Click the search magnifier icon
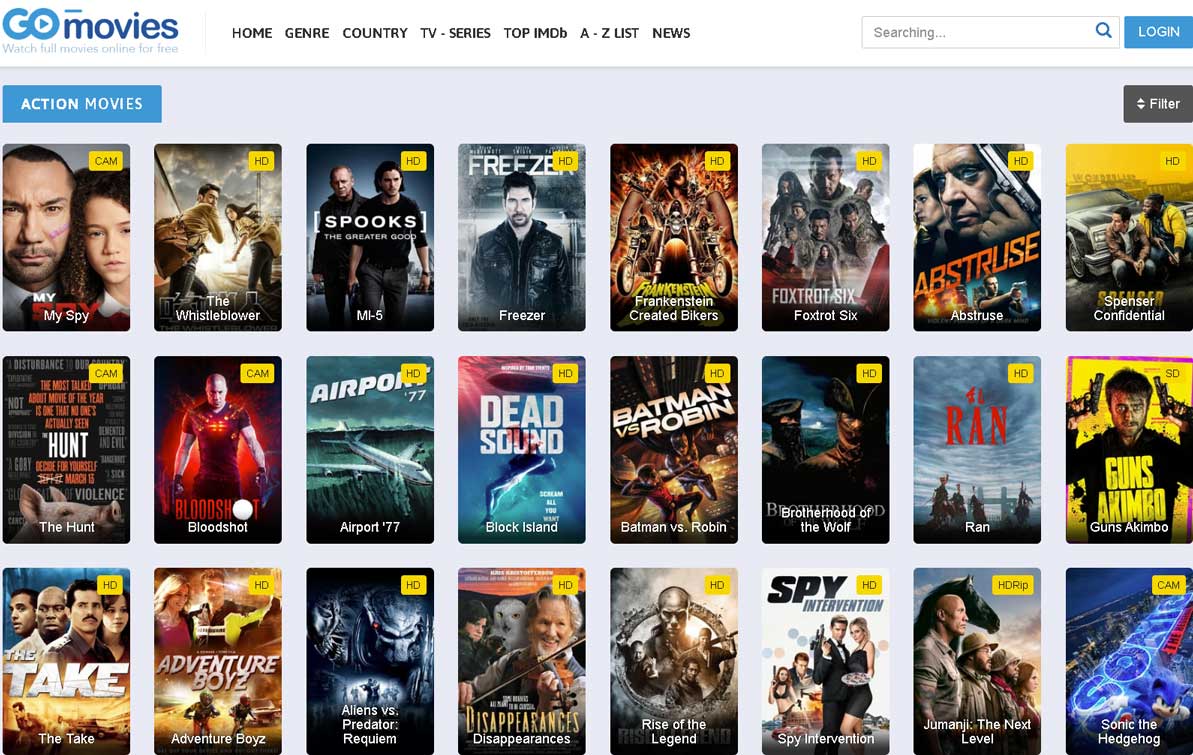This screenshot has height=755, width=1193. (x=1103, y=30)
